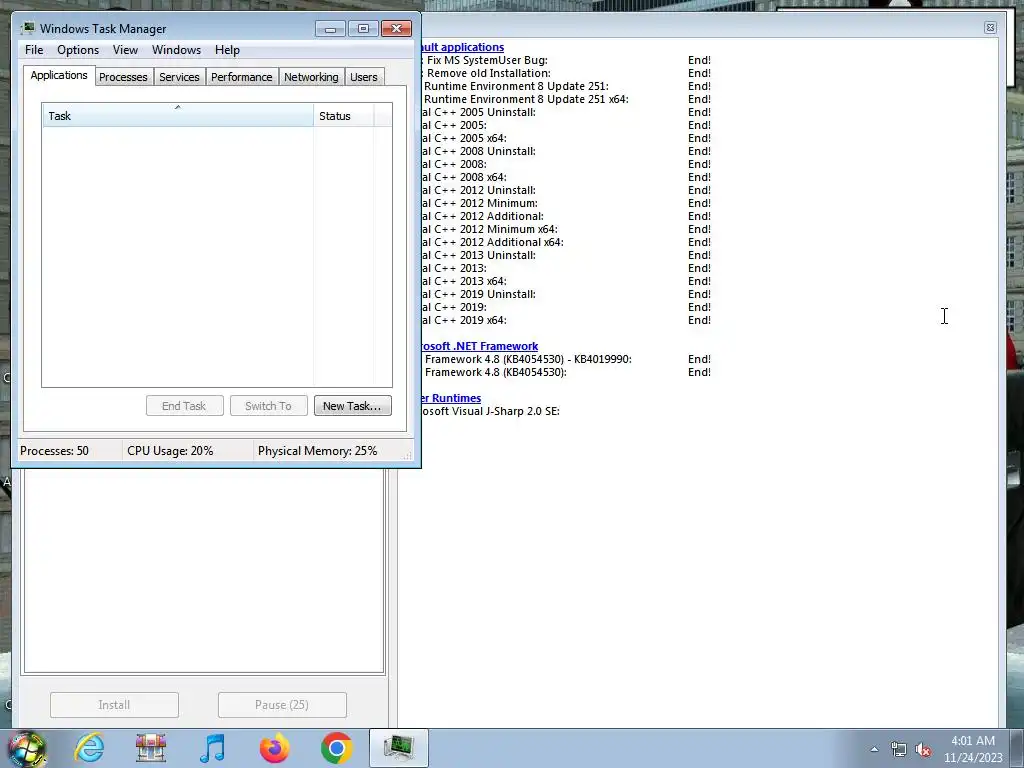
Task: Select 'Runtime Environment 8 Update 251 x64:' line
Action: pos(526,99)
